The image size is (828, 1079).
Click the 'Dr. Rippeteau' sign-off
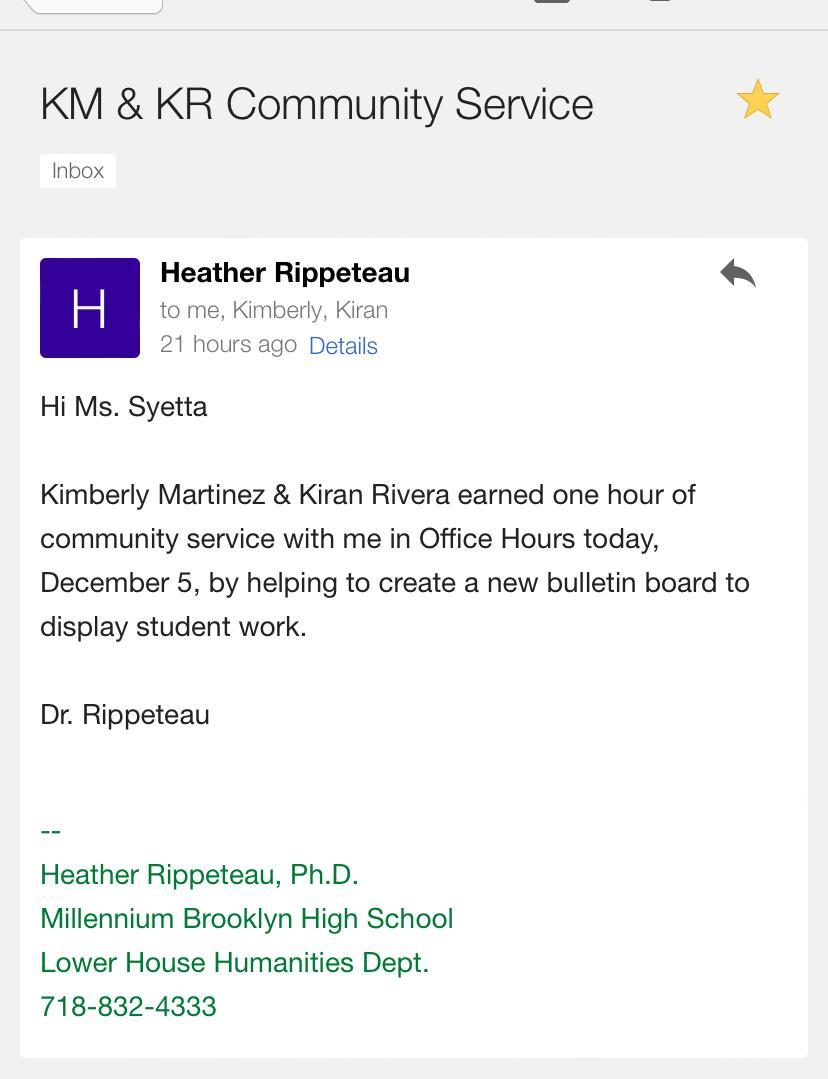125,715
